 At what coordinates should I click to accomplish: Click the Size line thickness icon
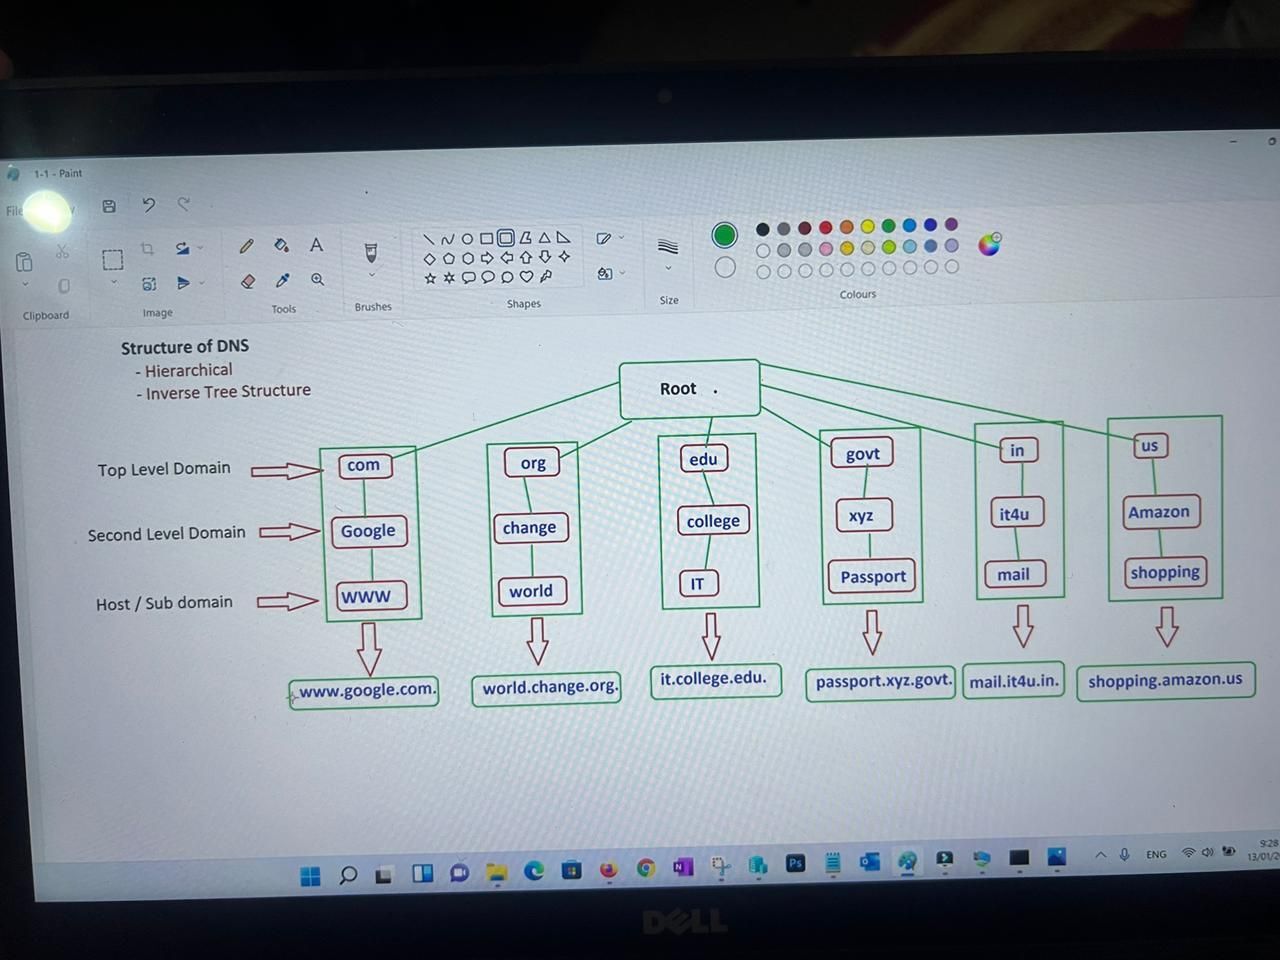pos(668,246)
